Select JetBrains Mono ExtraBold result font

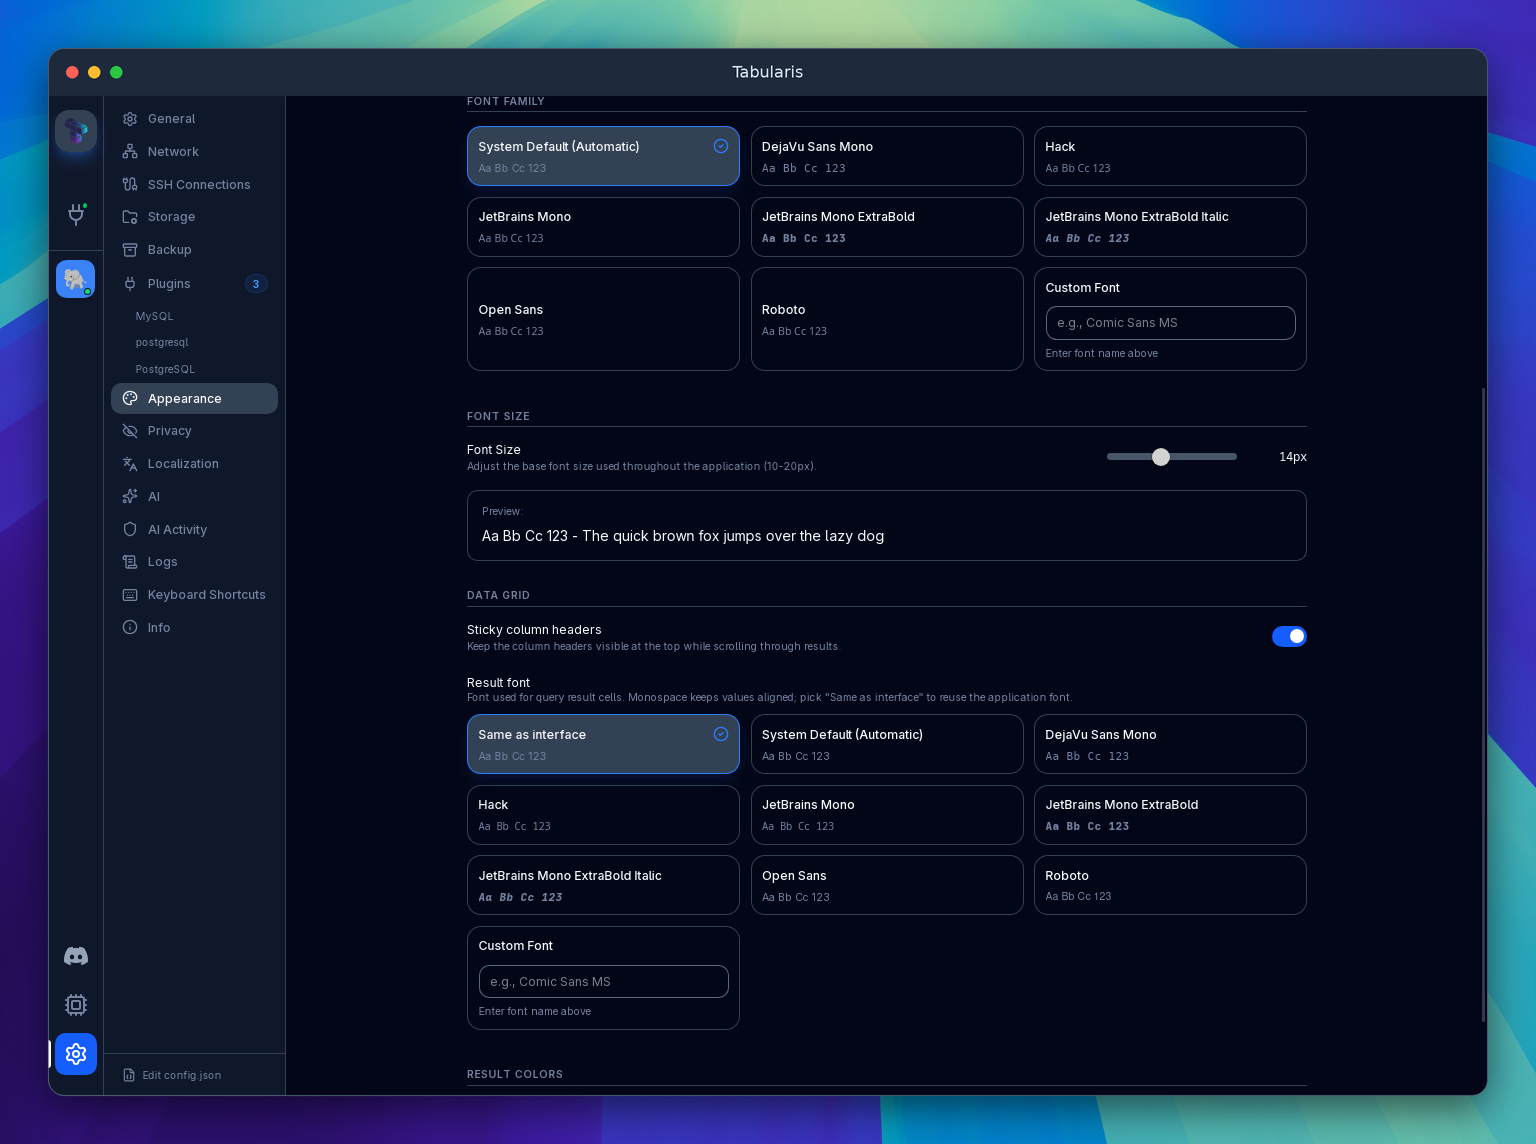point(1170,815)
